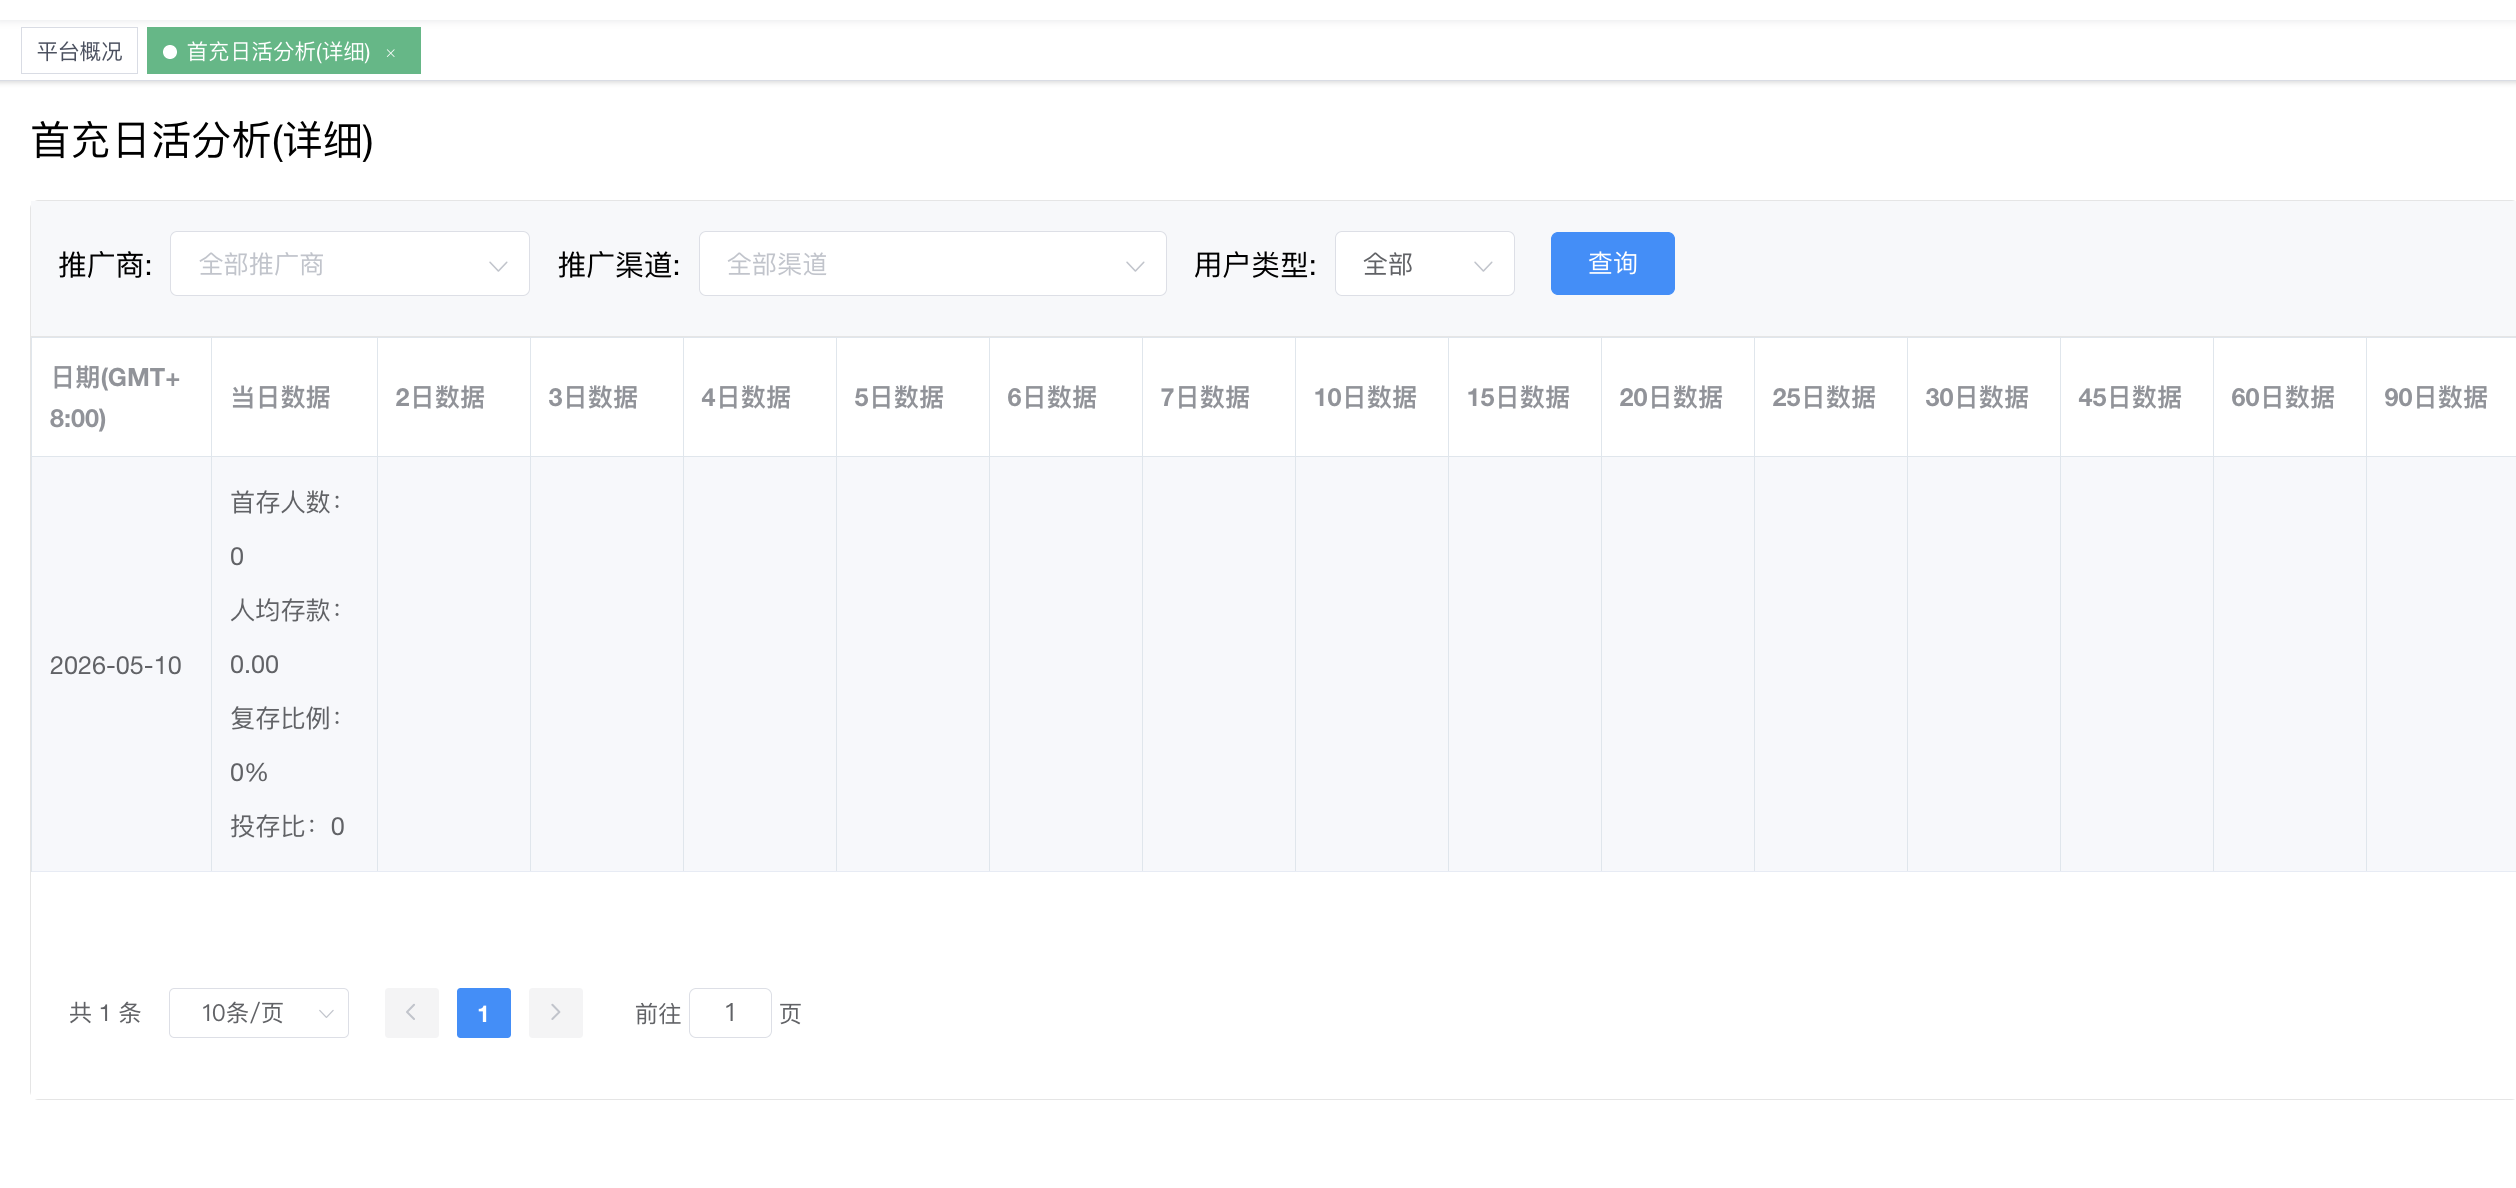The width and height of the screenshot is (2516, 1188).
Task: Click the 3日数据 column header
Action: click(x=607, y=398)
